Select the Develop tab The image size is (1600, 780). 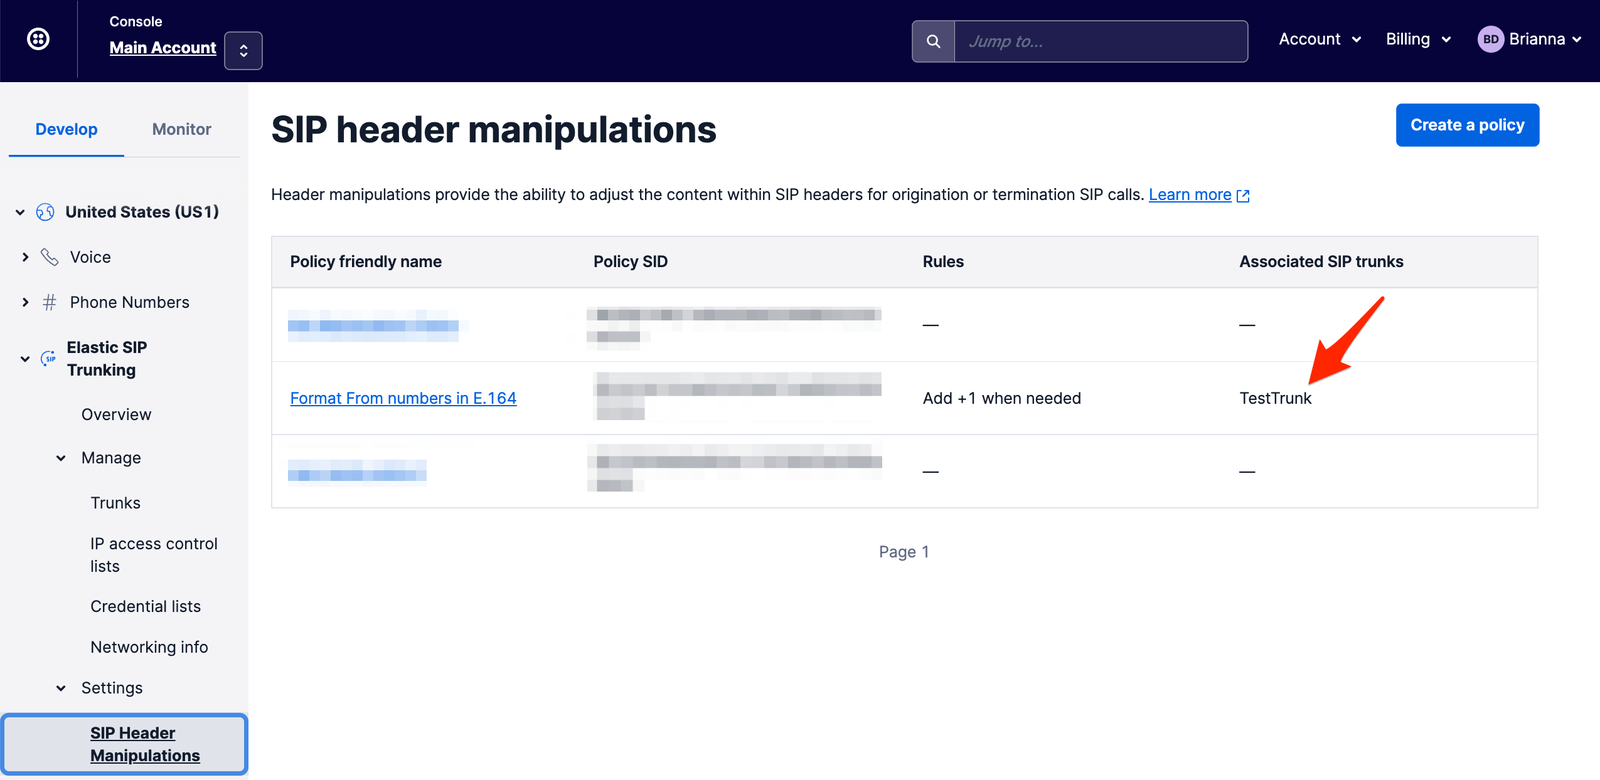tap(66, 129)
